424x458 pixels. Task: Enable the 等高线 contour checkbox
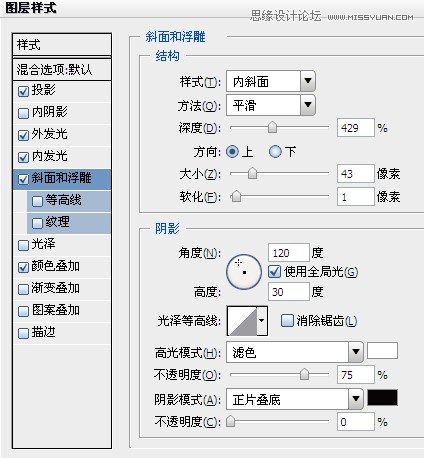37,202
